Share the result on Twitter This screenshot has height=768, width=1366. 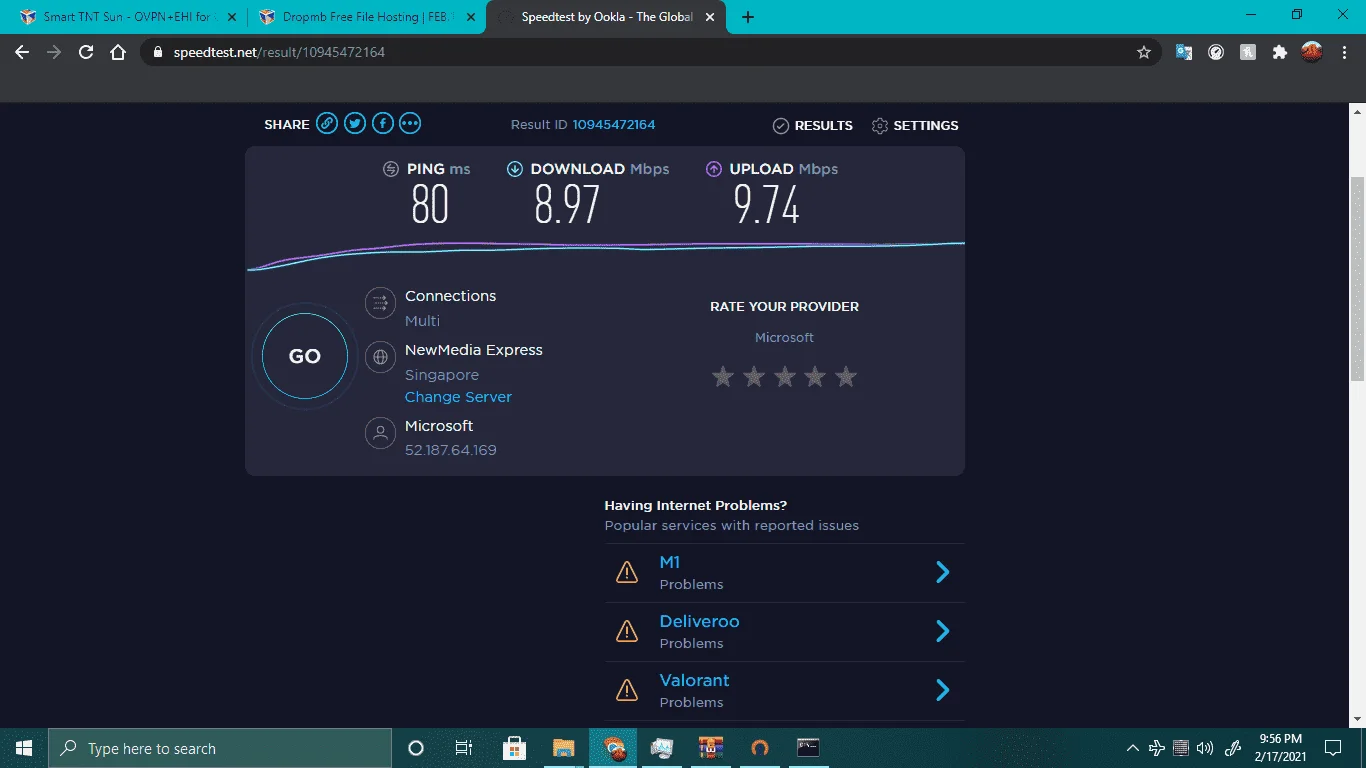(355, 124)
